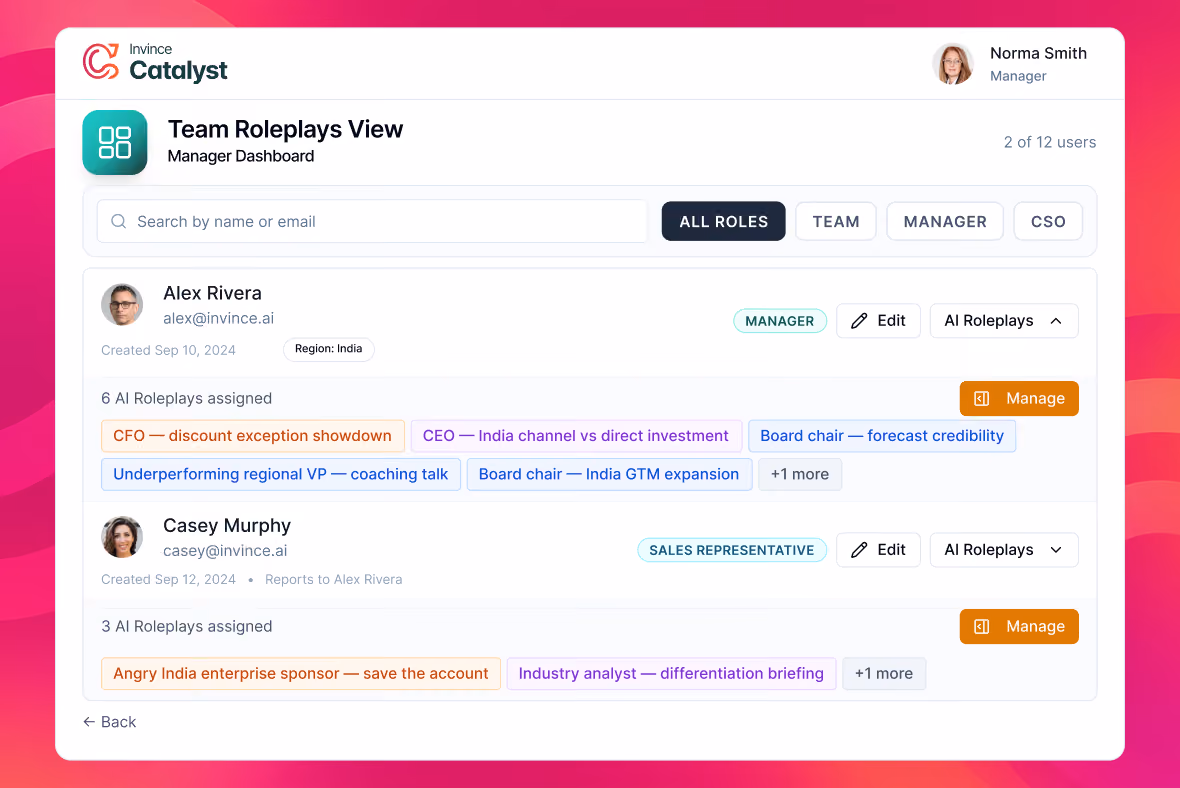This screenshot has width=1180, height=788.
Task: Click the Region: India tag
Action: [329, 349]
